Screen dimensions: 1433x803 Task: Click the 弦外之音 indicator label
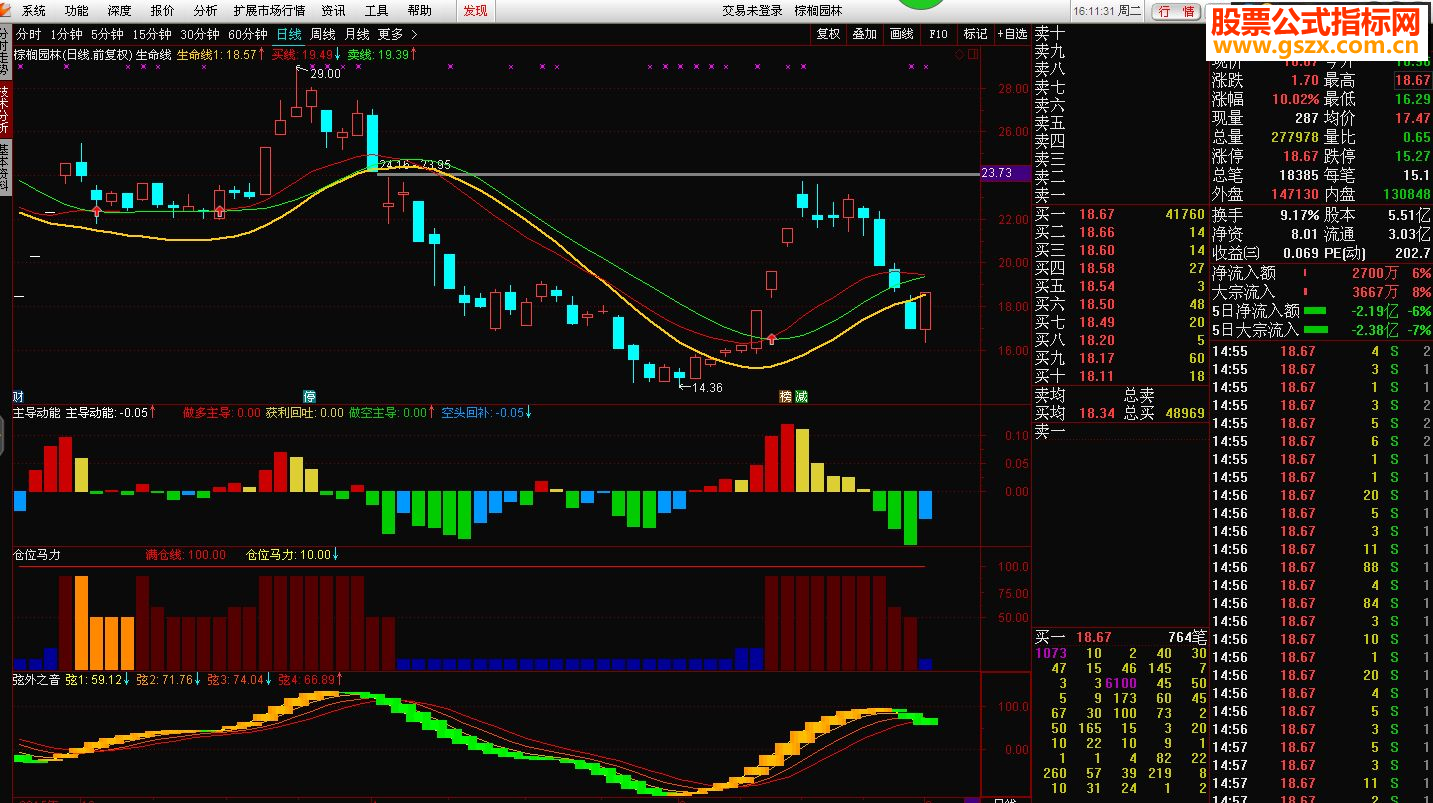(36, 680)
